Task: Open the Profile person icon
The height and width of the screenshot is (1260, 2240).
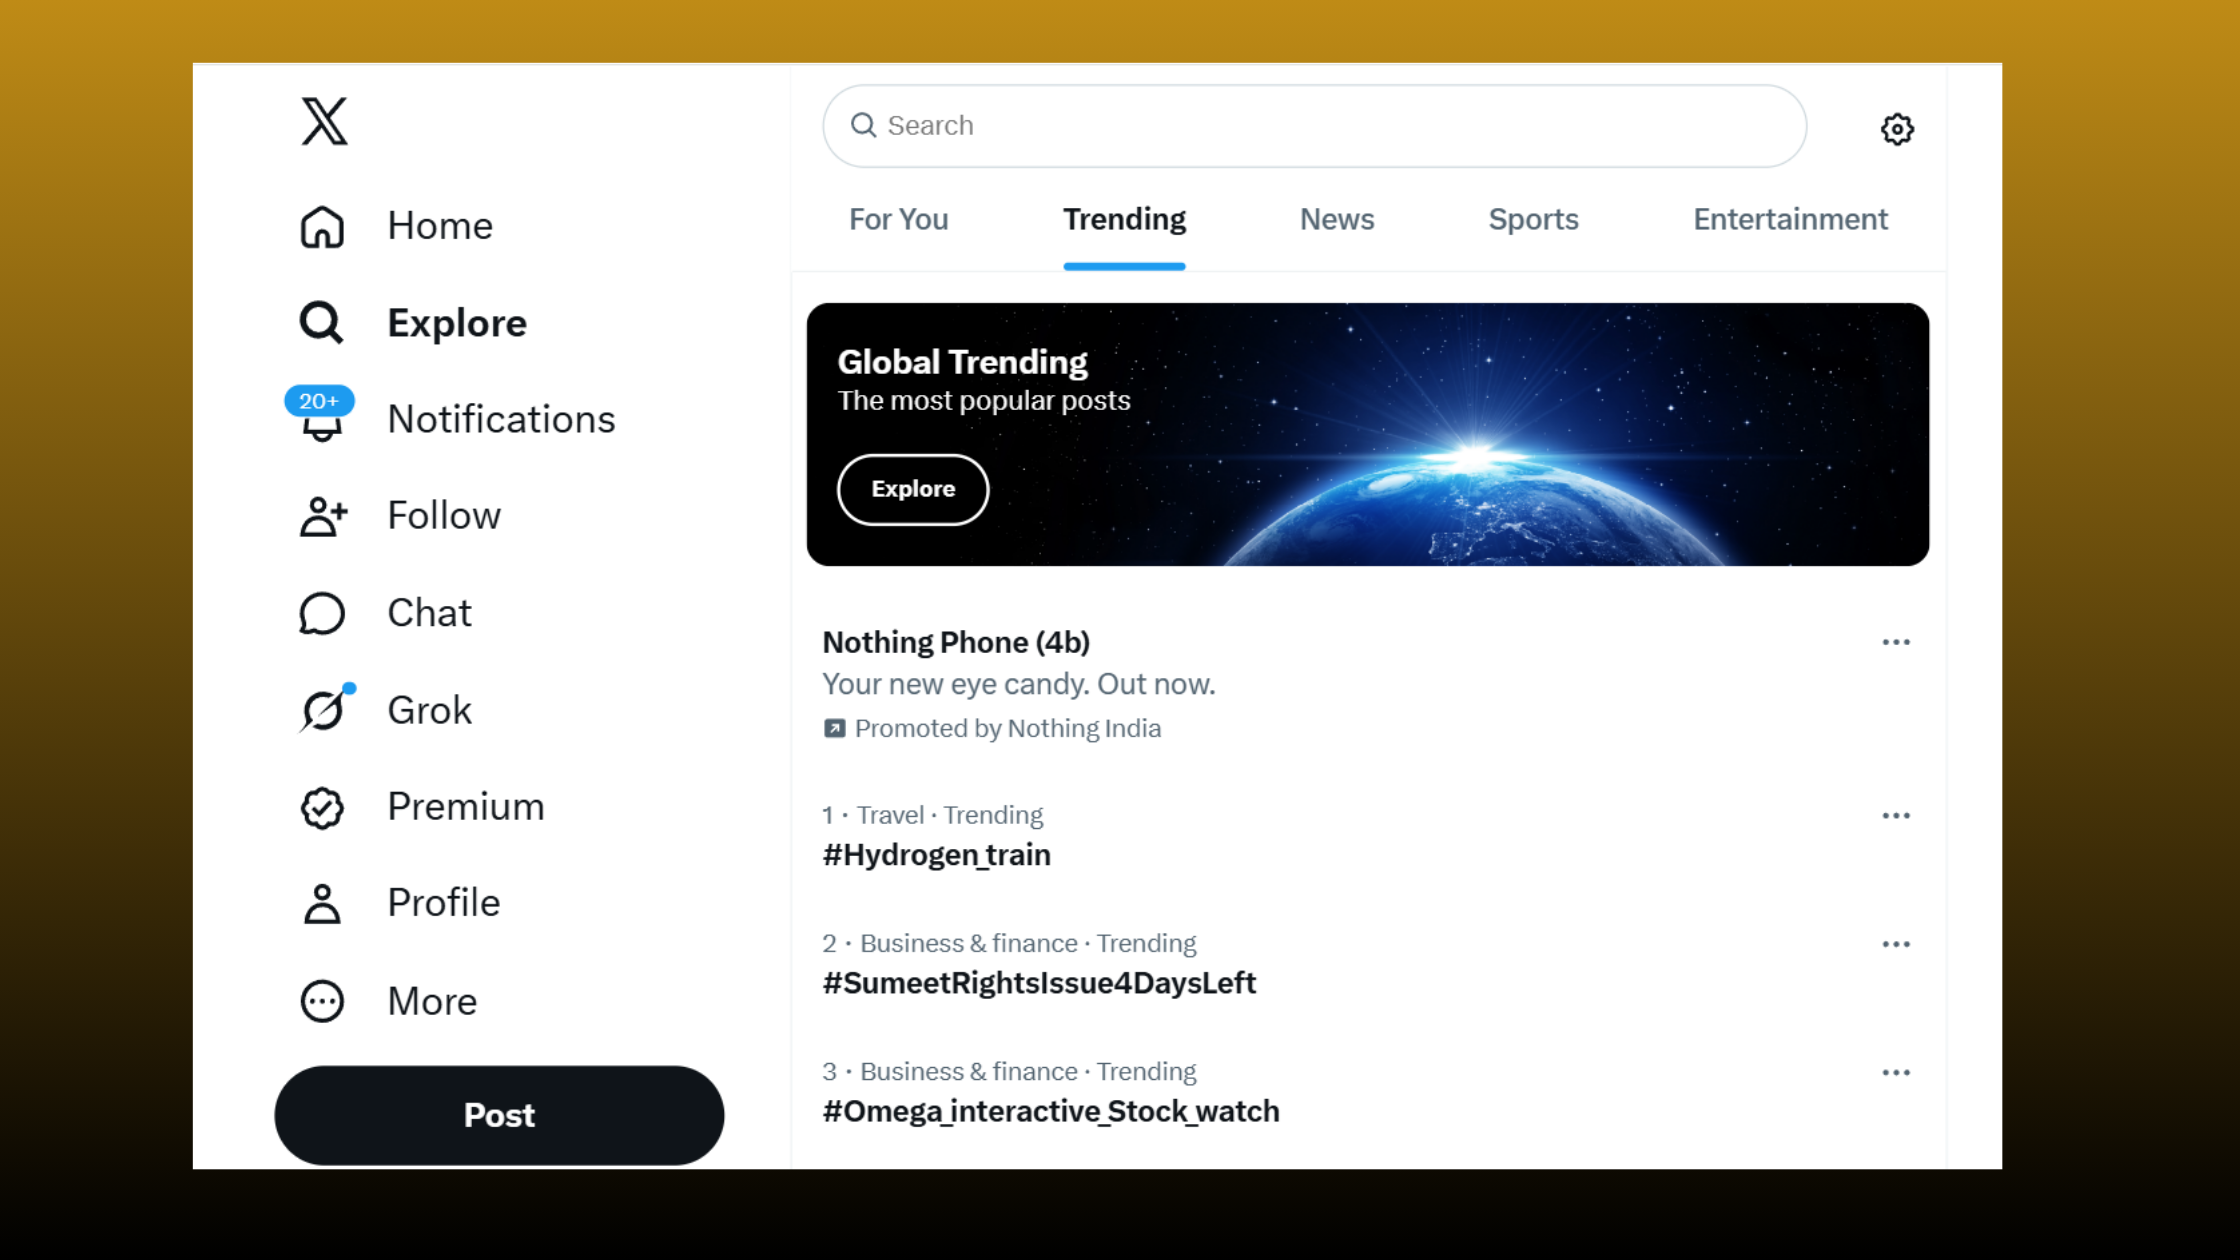Action: click(x=322, y=903)
